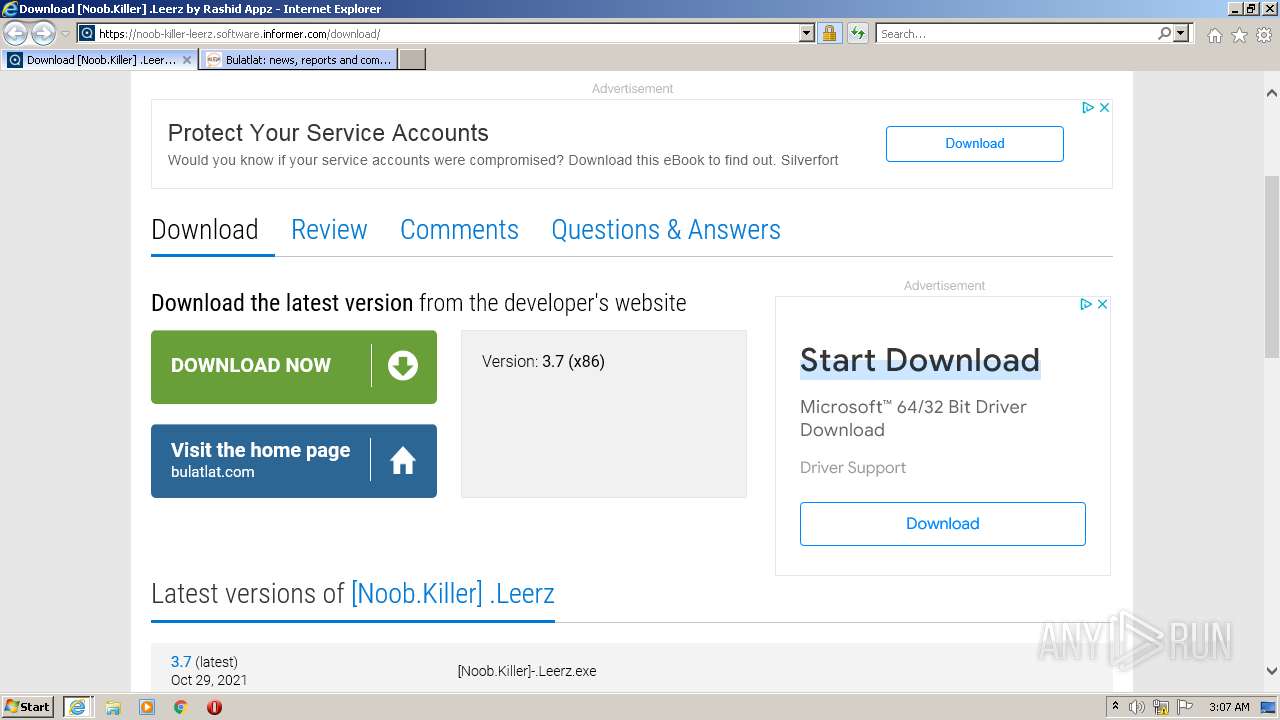Click Download button in Driver Support ad
Image resolution: width=1280 pixels, height=720 pixels.
coord(942,524)
